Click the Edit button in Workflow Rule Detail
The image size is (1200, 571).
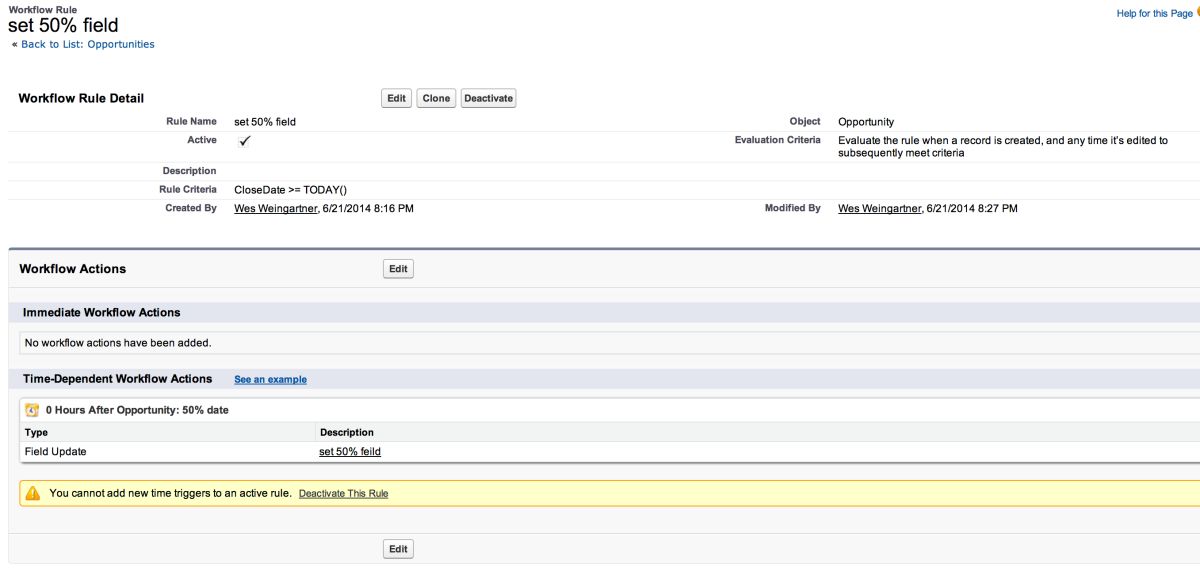(397, 98)
